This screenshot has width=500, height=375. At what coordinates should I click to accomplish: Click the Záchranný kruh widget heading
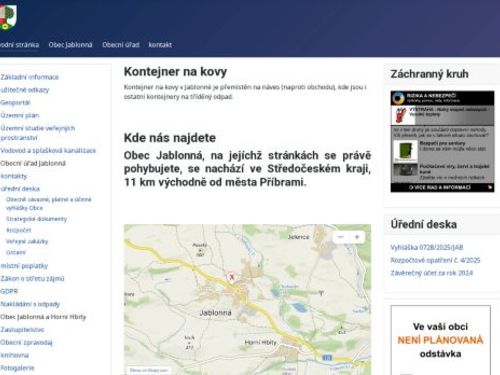pos(429,74)
